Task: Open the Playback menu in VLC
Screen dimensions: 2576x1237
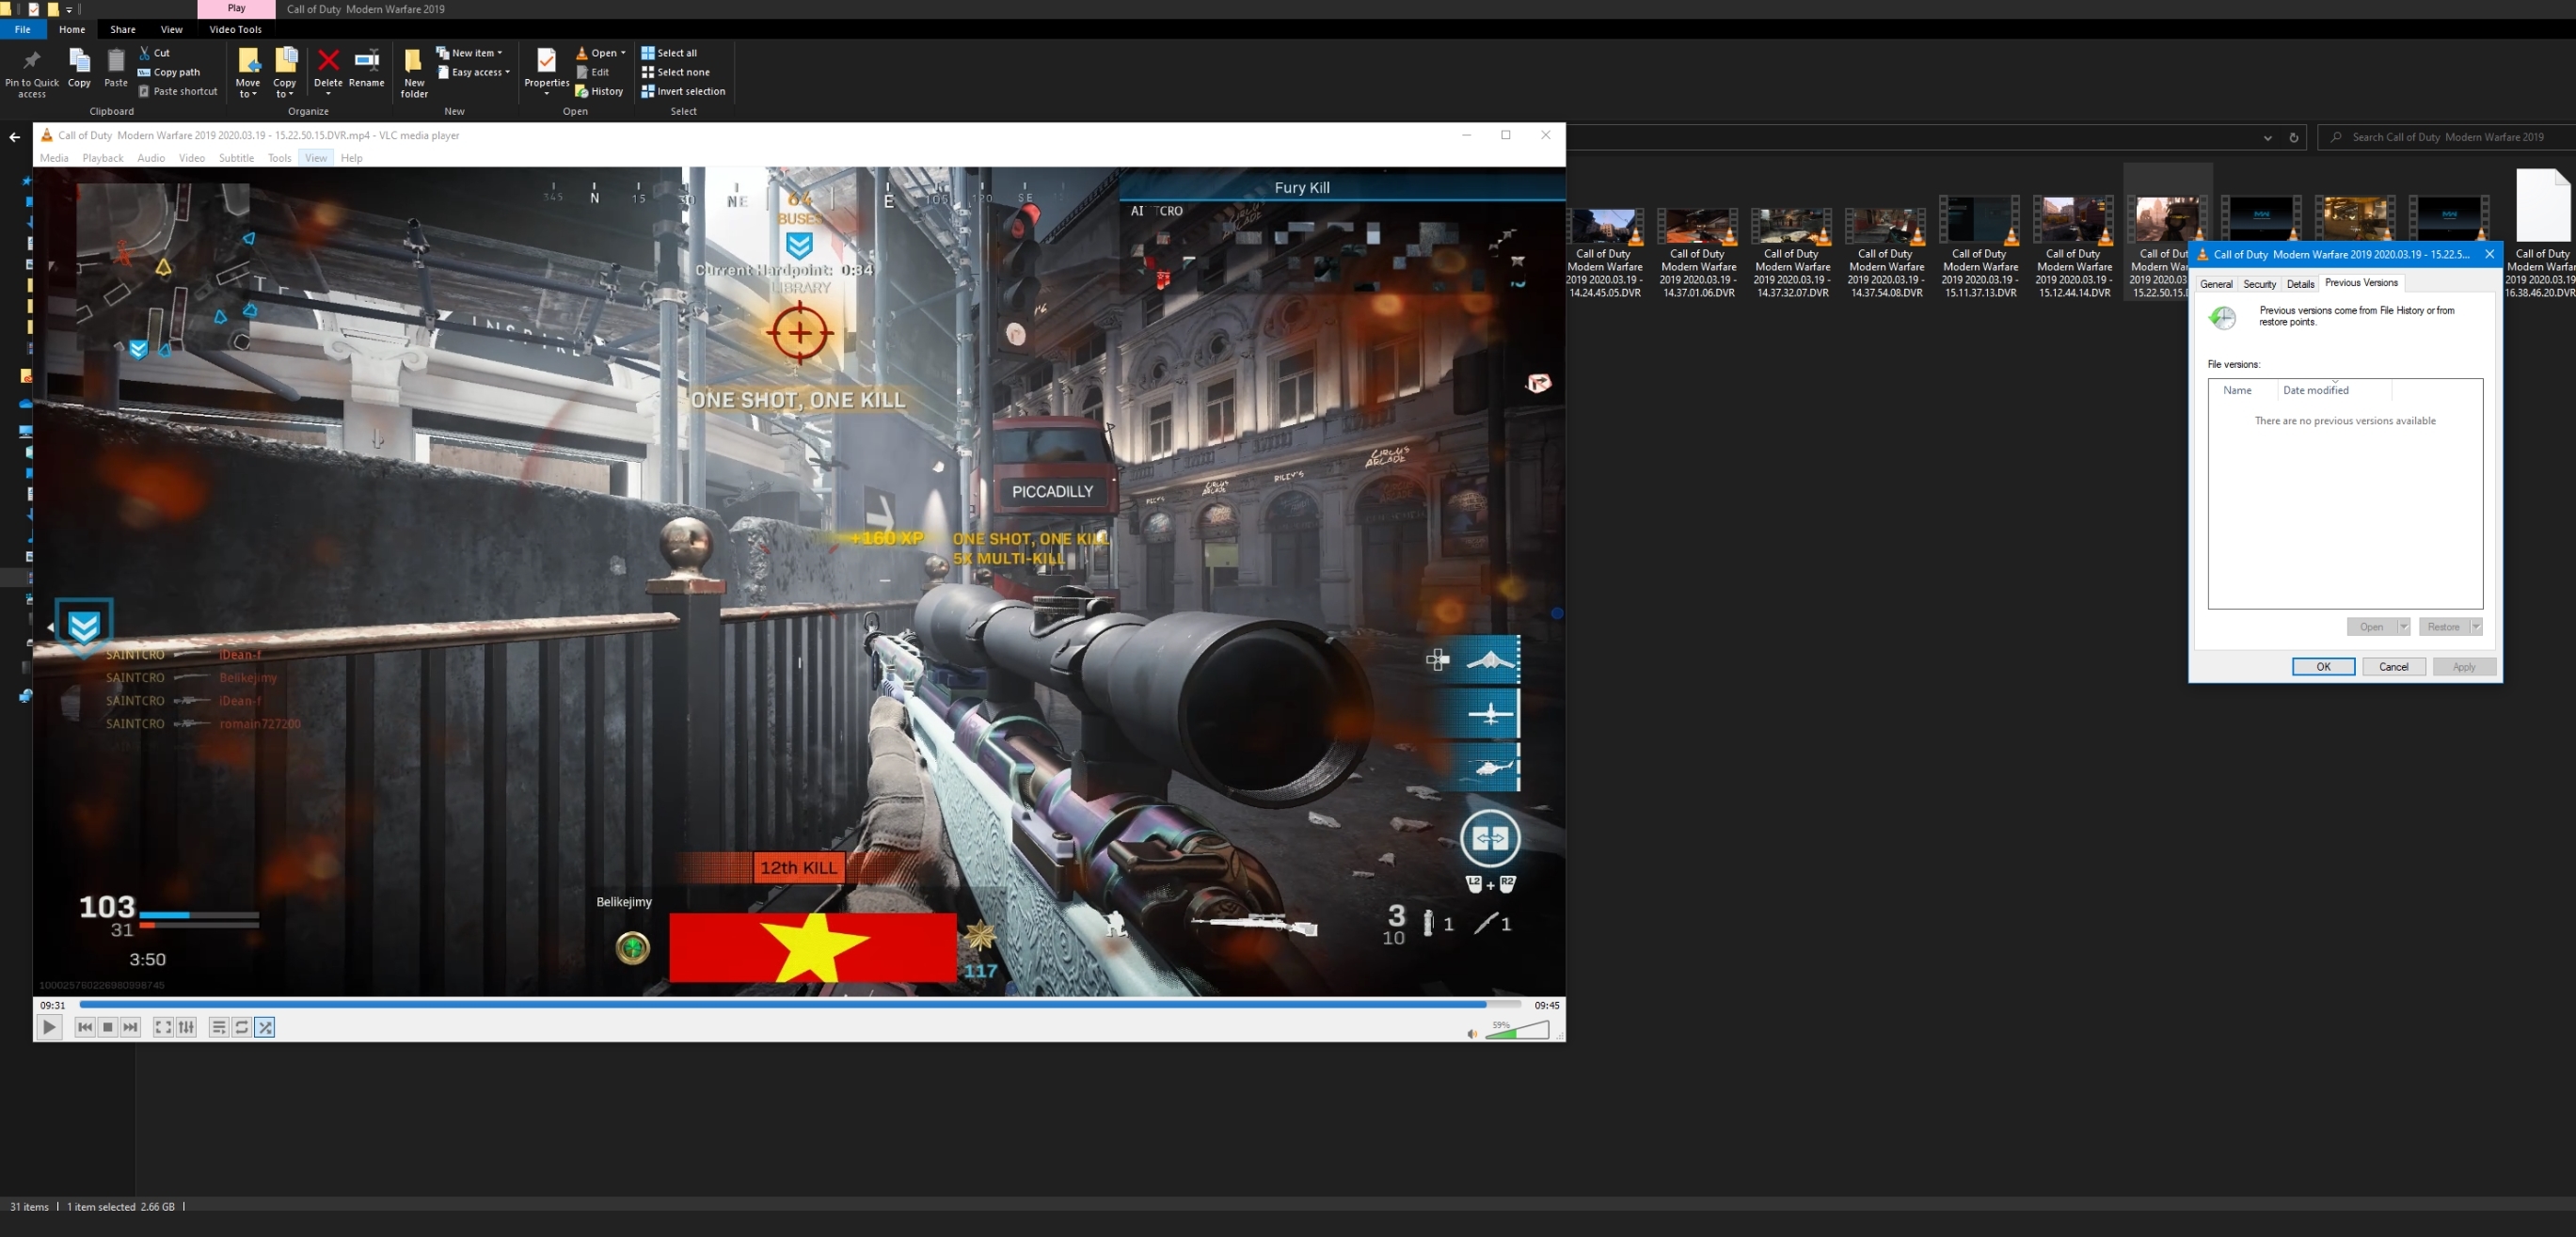Action: [x=102, y=158]
